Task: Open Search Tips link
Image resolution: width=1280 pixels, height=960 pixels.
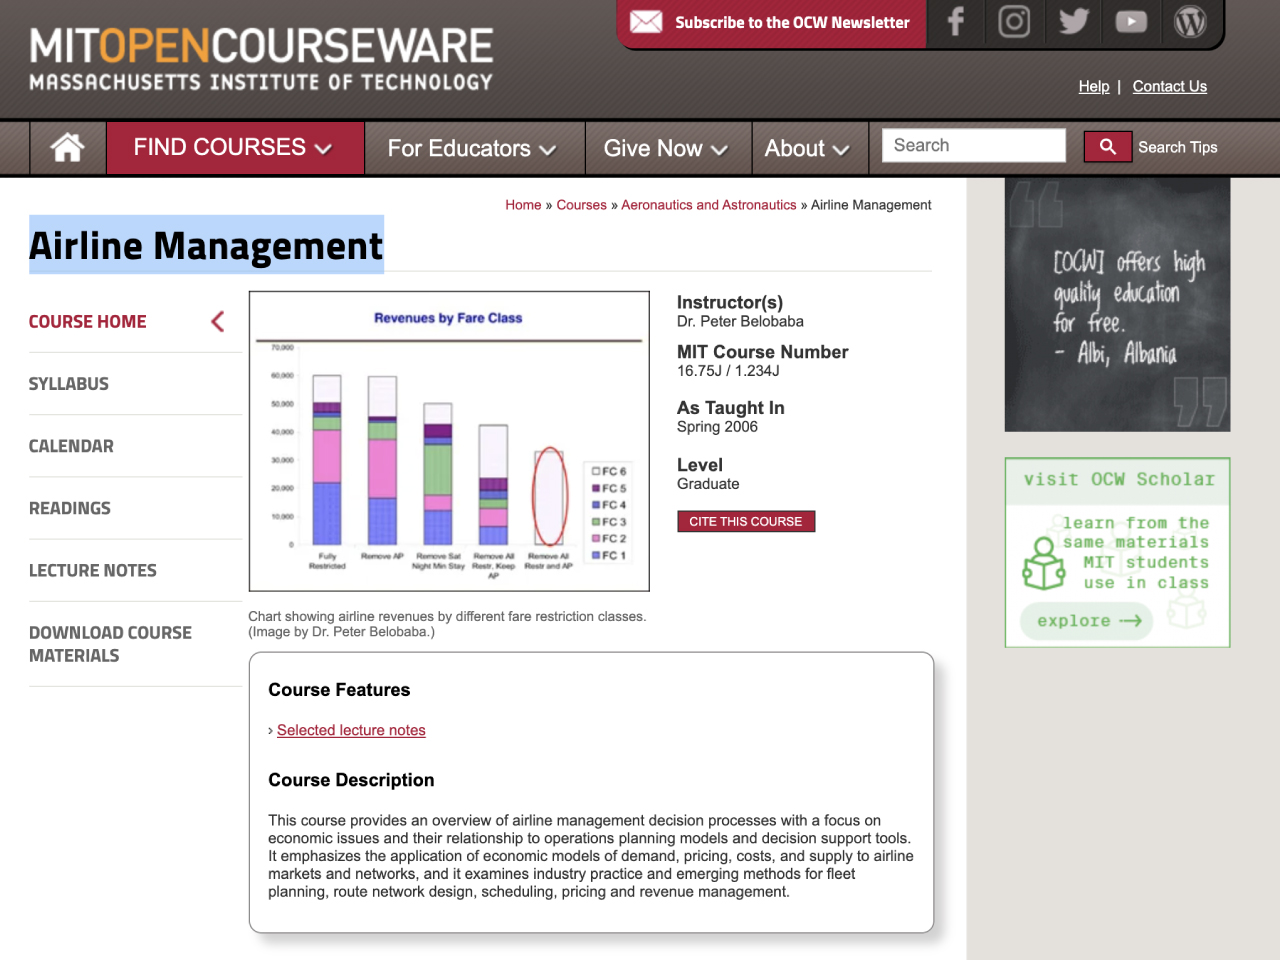Action: (x=1178, y=147)
